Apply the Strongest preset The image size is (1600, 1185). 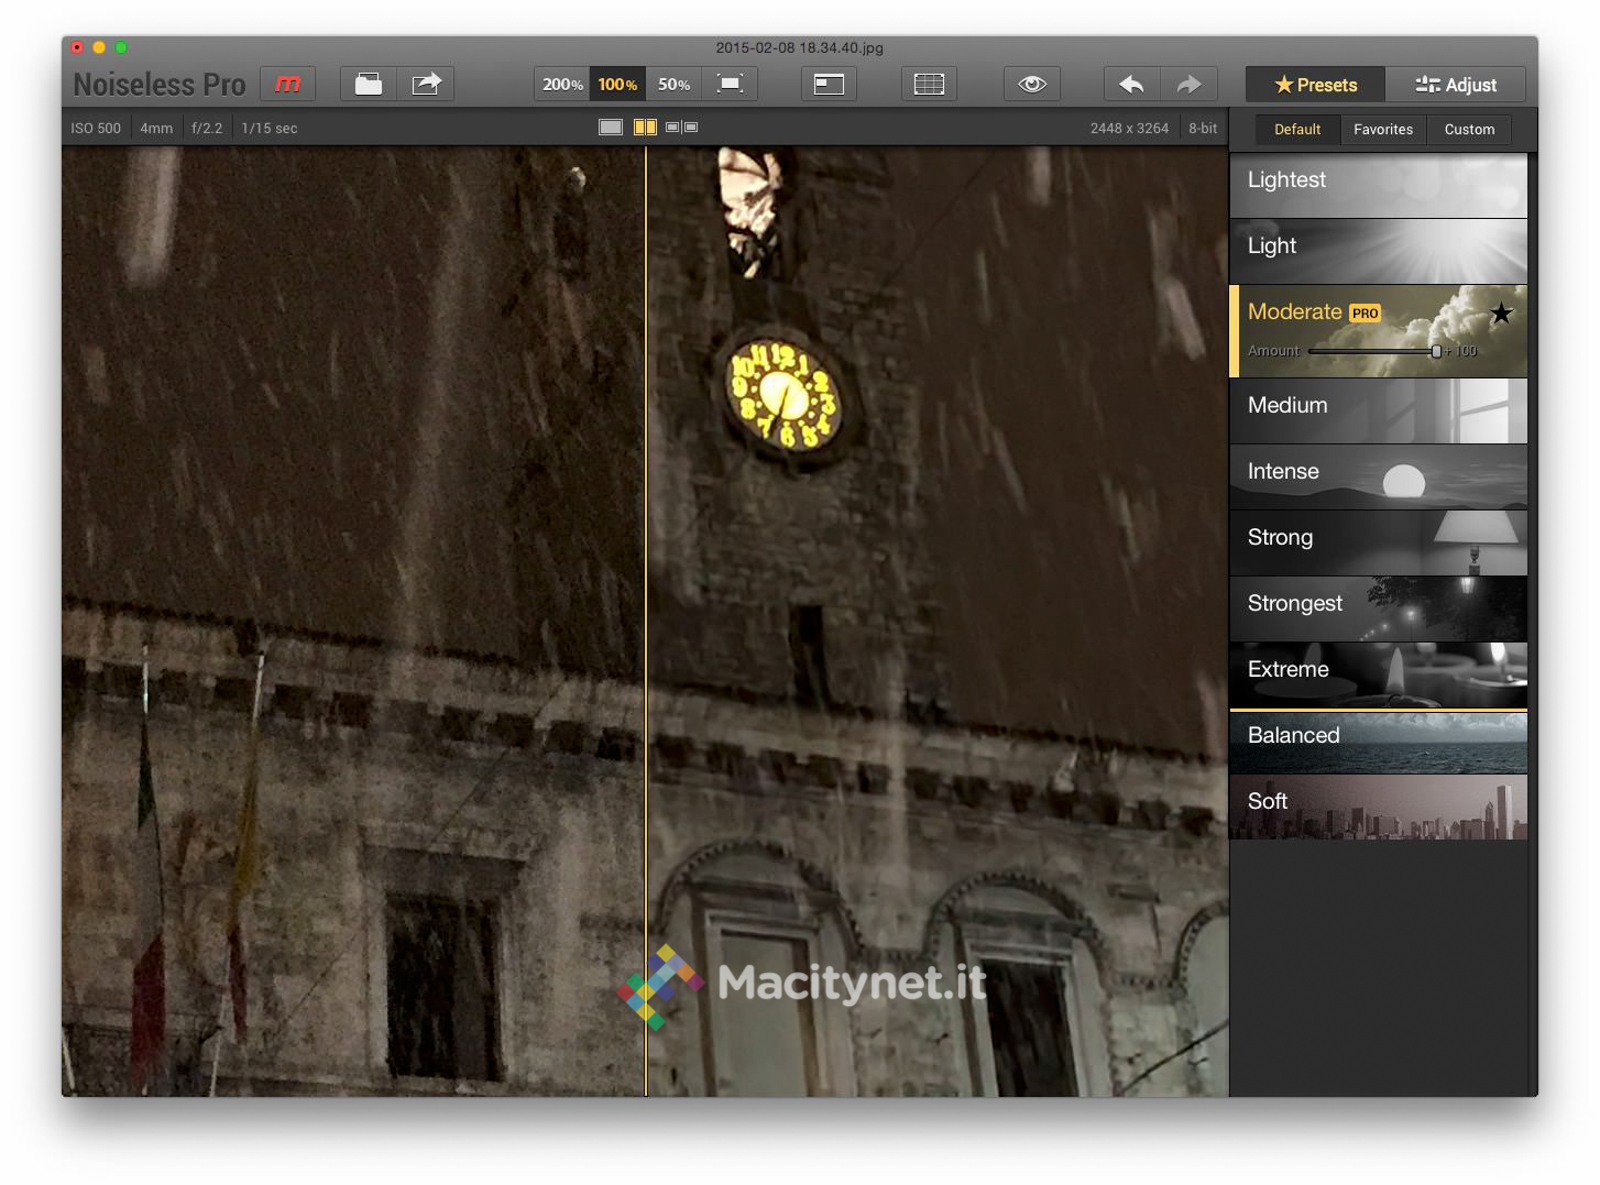pyautogui.click(x=1378, y=609)
